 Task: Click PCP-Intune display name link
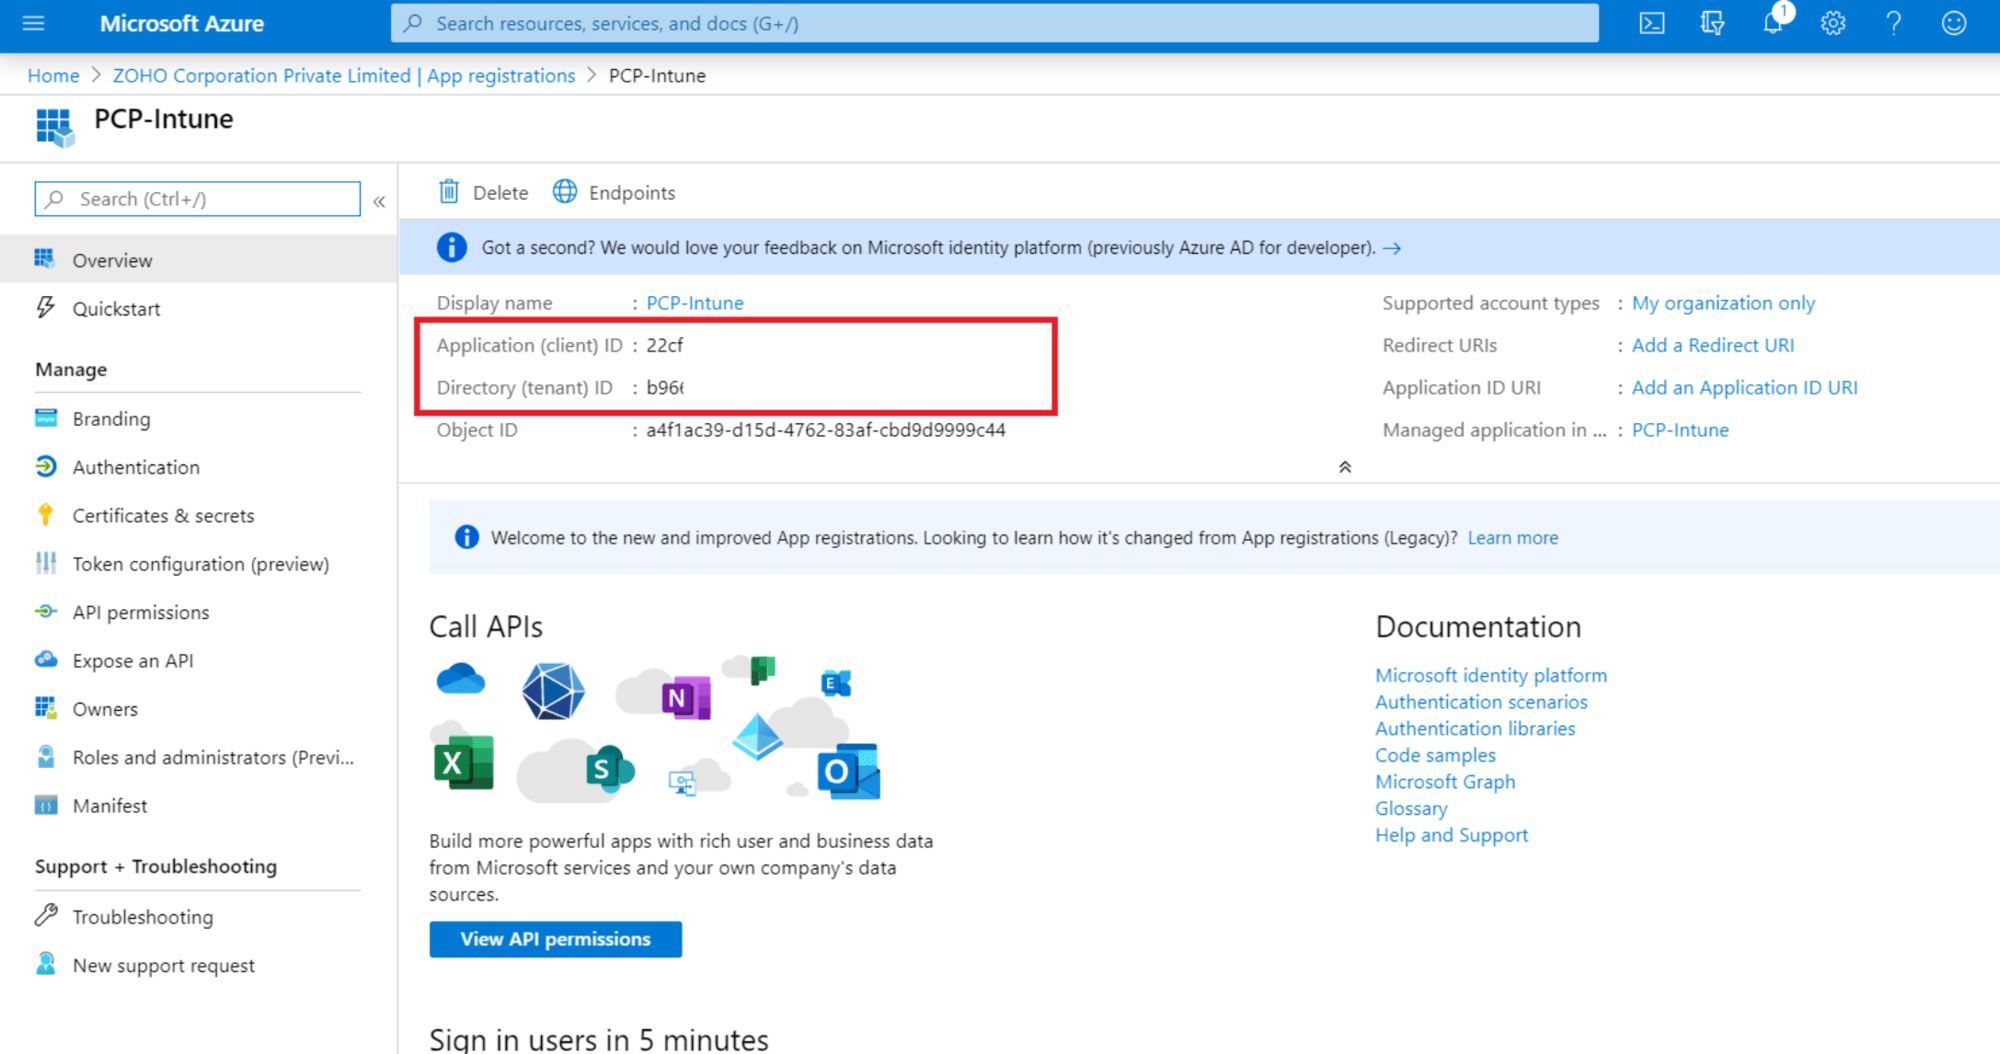(695, 302)
